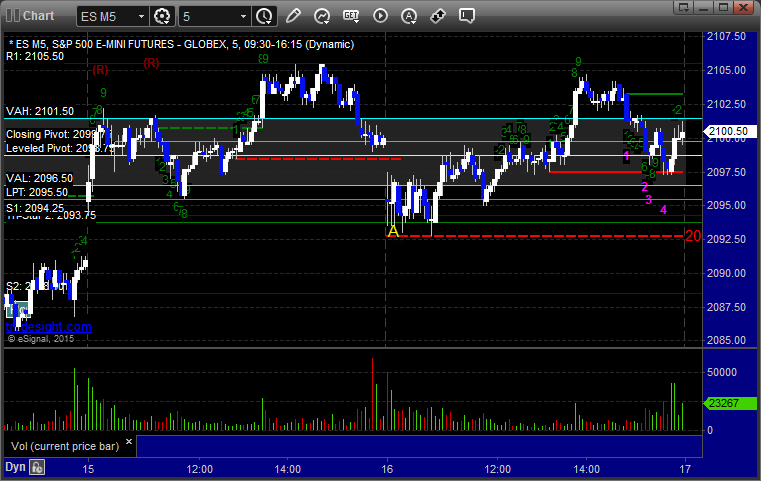Open the comment speech bubble icon
Screen dimensions: 761x481
466,16
